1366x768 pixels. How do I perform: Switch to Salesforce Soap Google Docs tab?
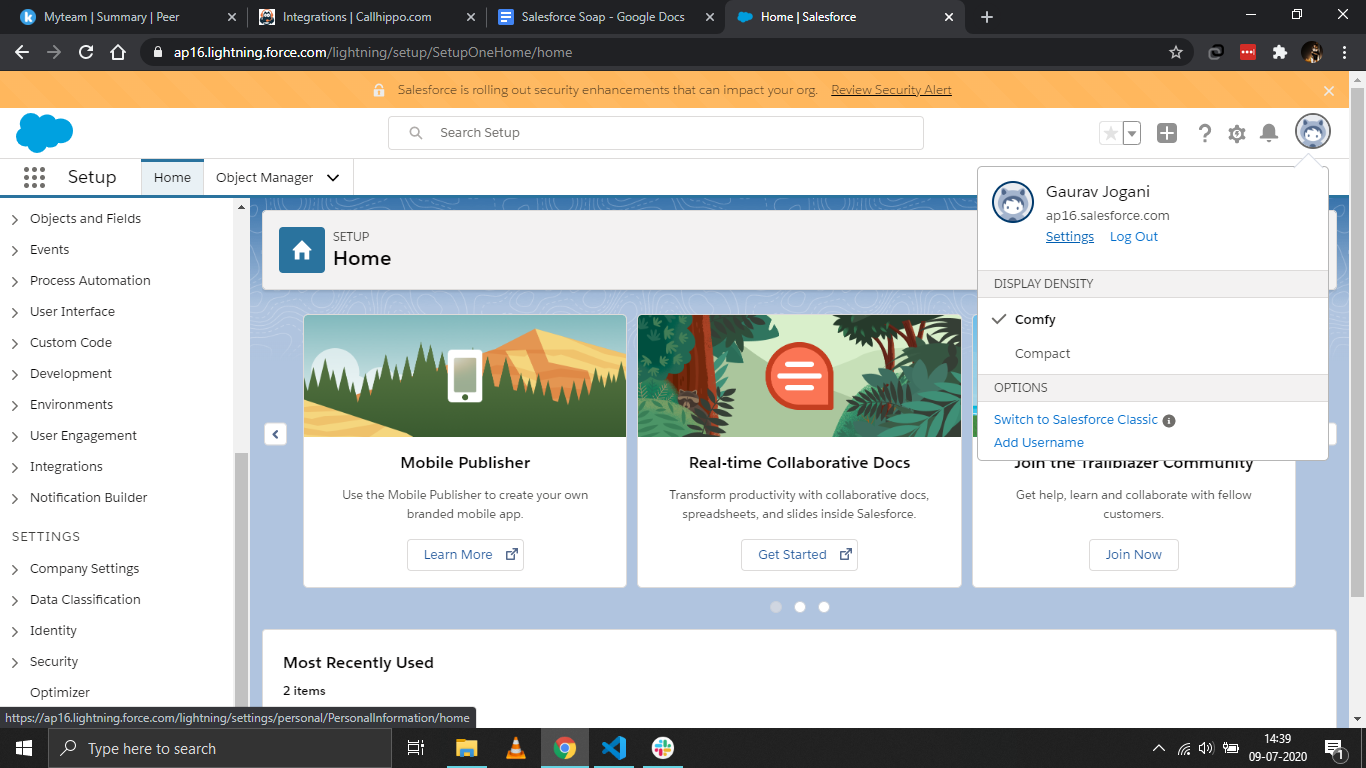coord(605,17)
